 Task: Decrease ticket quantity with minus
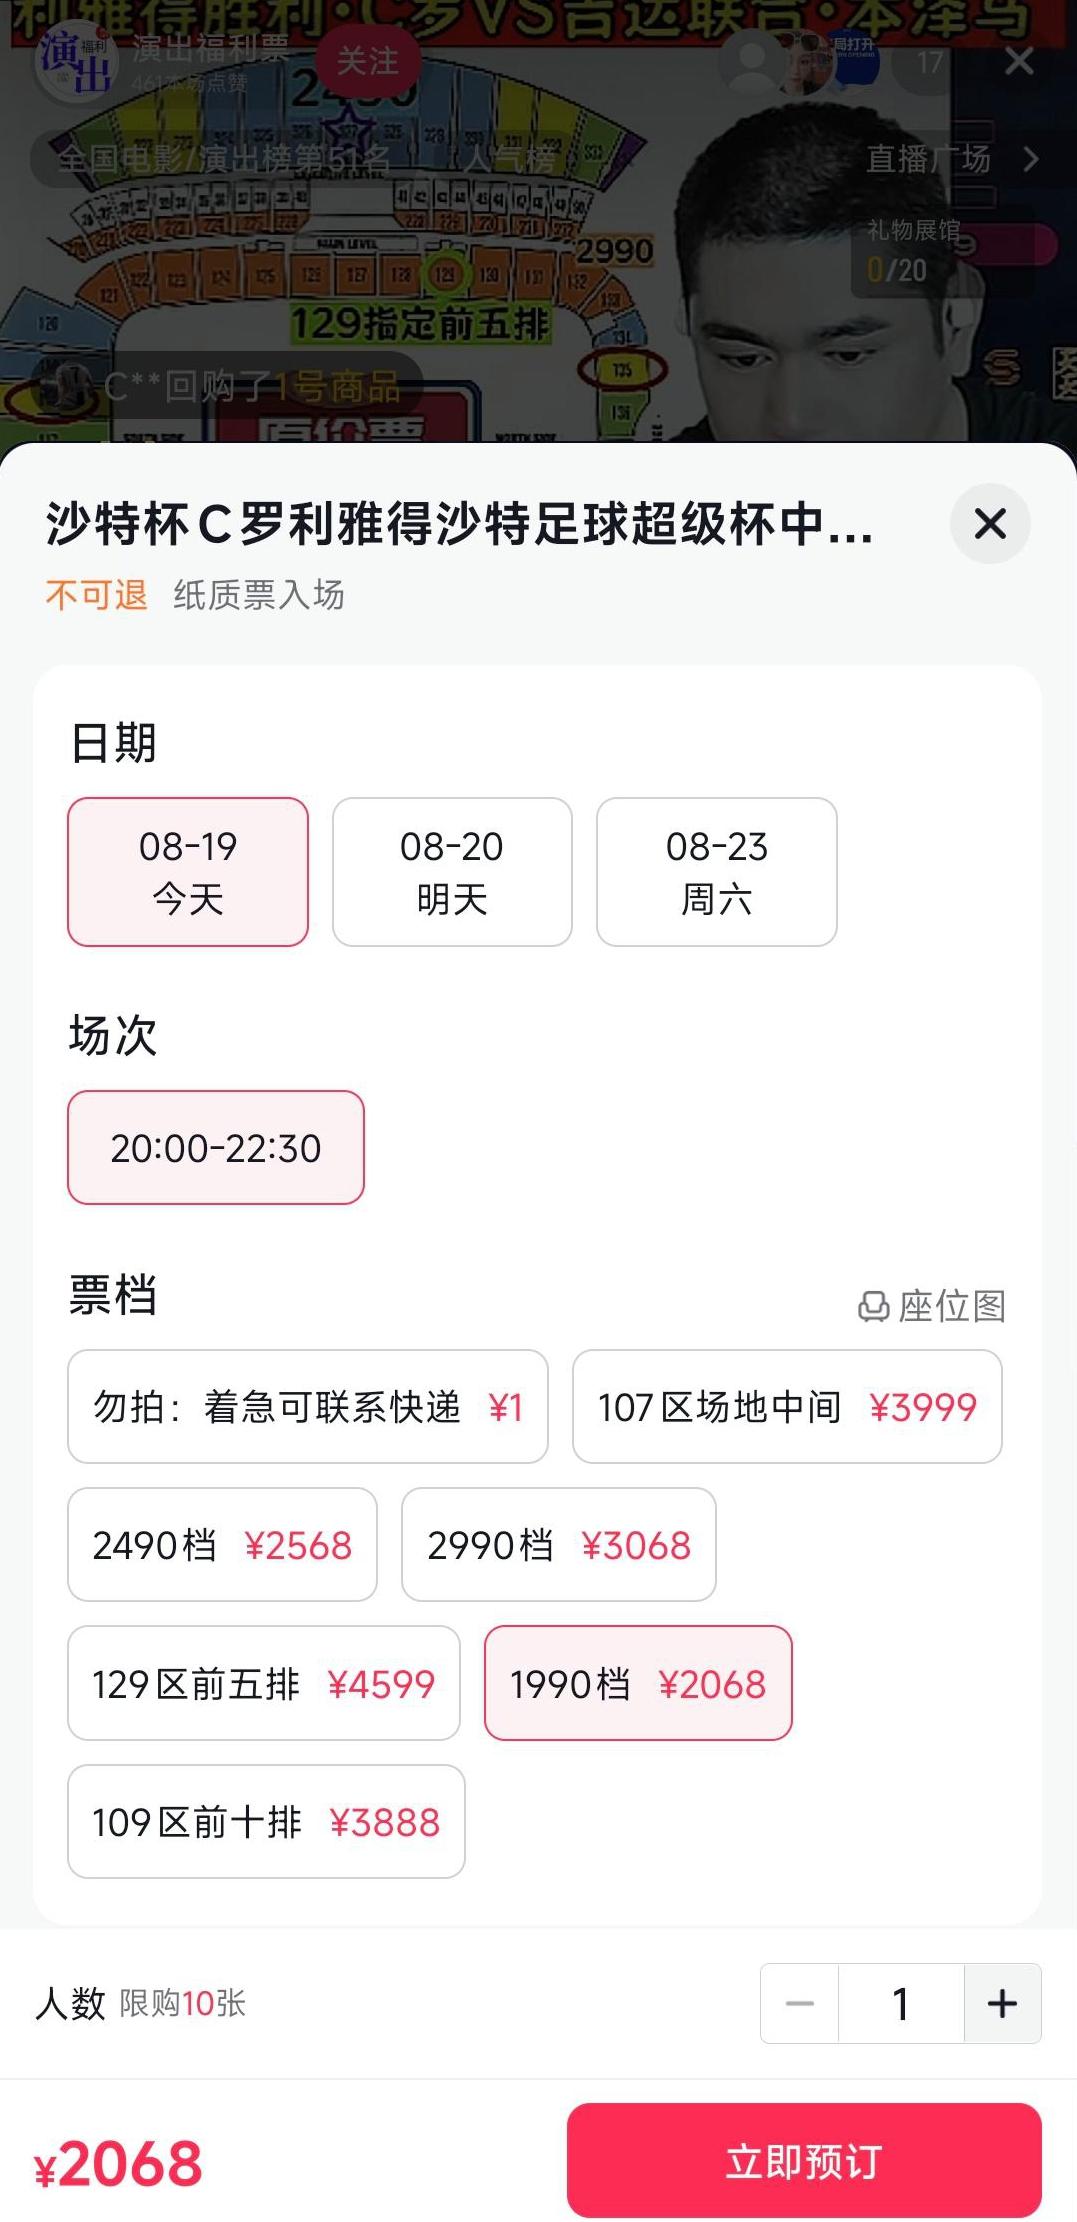pyautogui.click(x=800, y=2003)
